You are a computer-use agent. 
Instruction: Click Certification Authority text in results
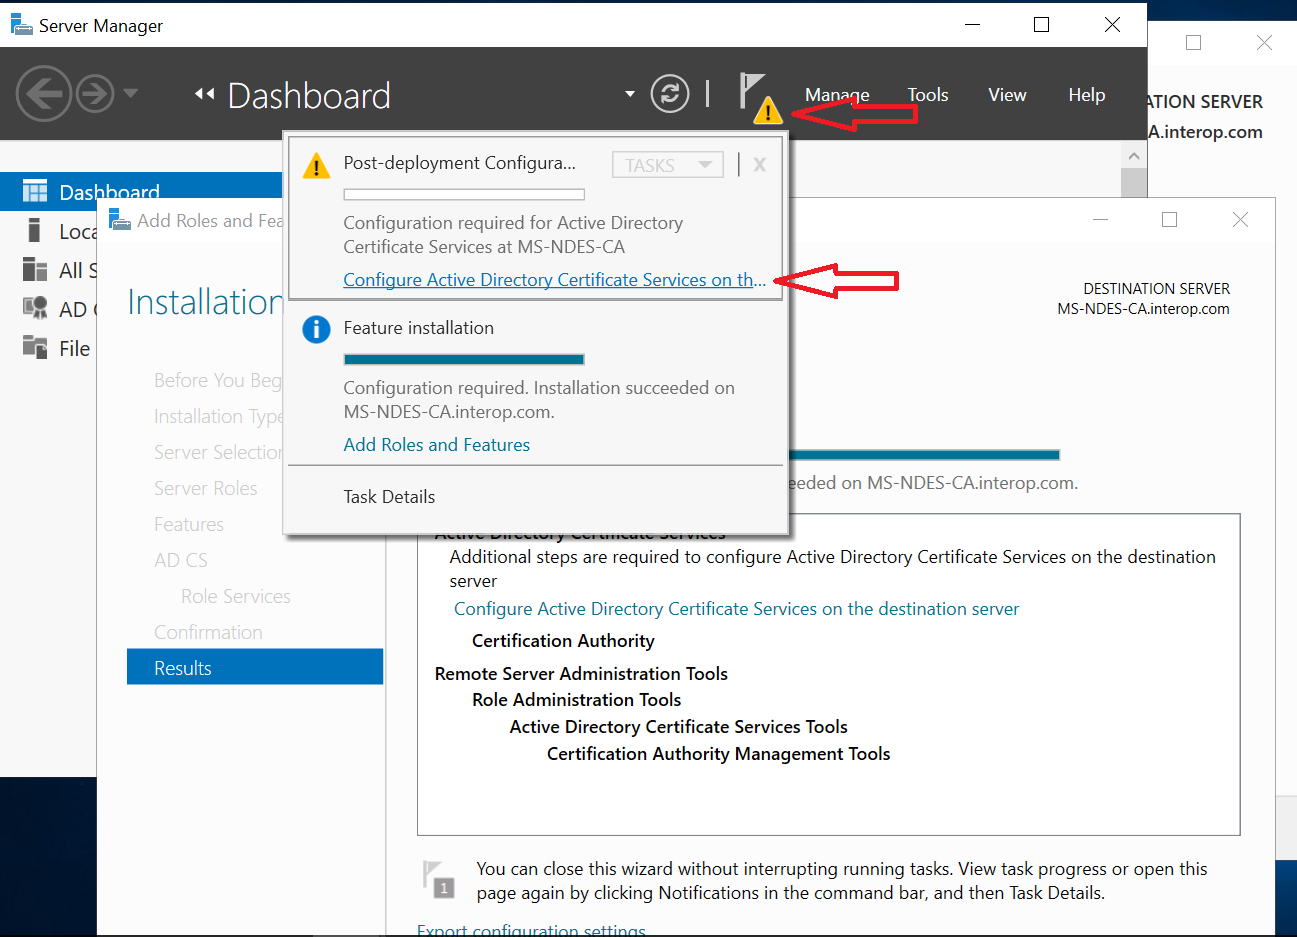coord(563,641)
